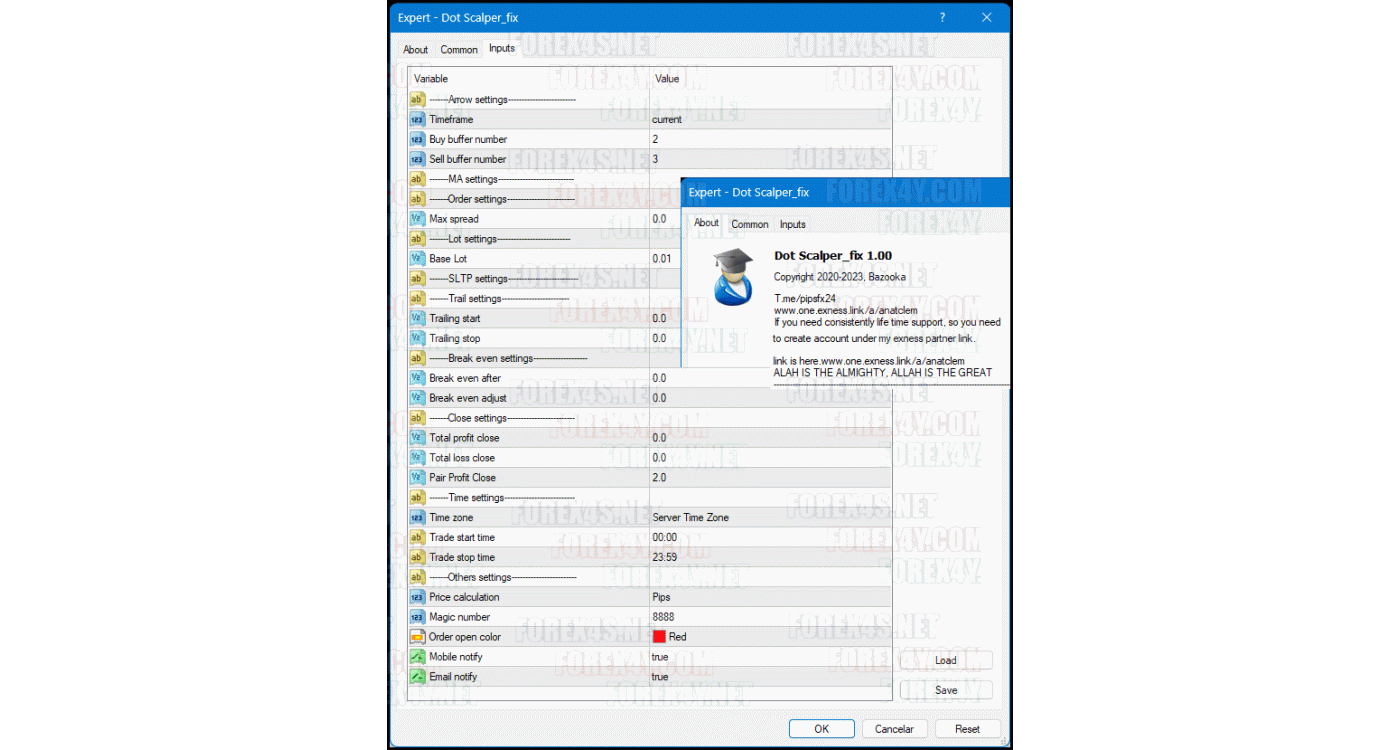Click the Trade start time icon

(417, 538)
